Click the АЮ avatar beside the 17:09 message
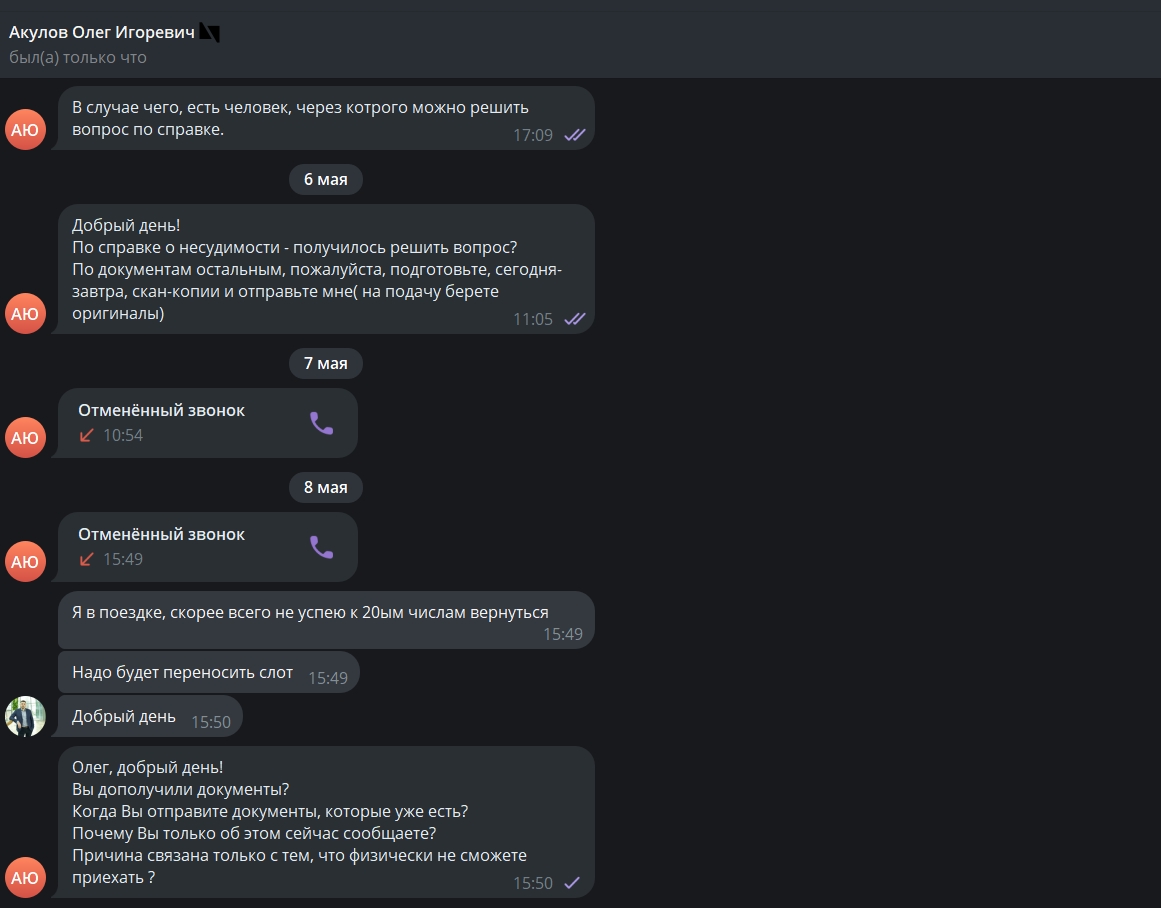Screen dimensions: 1161x908 [x=25, y=130]
